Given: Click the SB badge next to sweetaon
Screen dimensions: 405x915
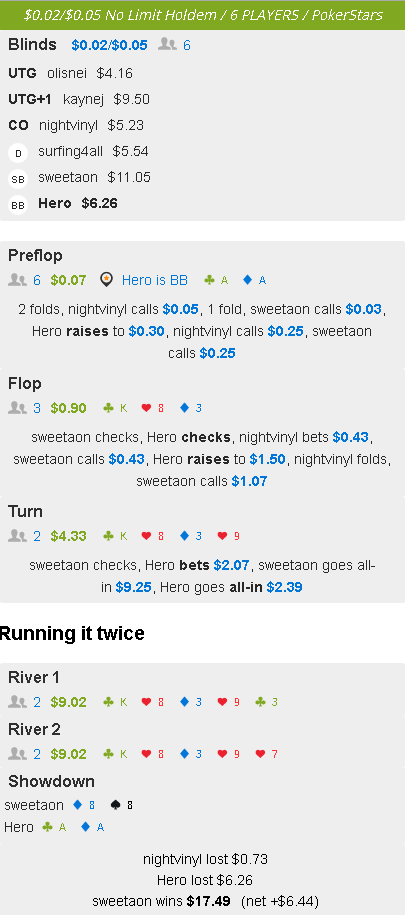Looking at the screenshot, I should pos(18,179).
